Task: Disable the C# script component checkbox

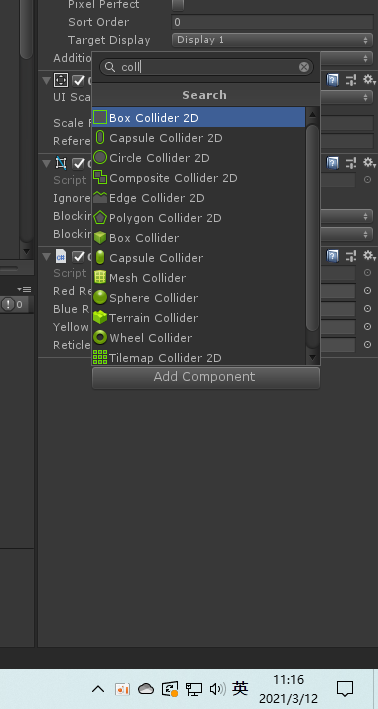Action: tap(79, 257)
